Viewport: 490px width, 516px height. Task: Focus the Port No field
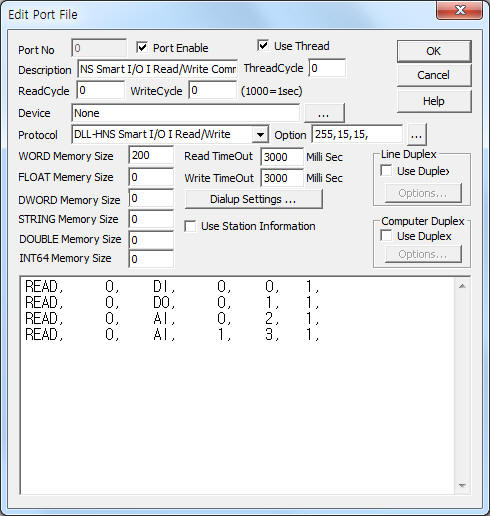[x=99, y=48]
